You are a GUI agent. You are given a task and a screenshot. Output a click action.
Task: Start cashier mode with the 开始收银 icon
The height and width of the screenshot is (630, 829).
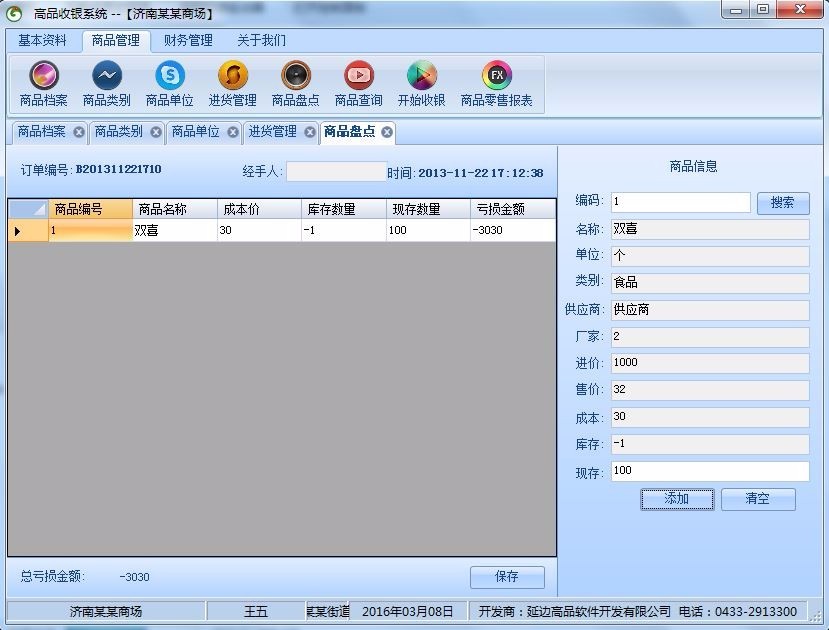pos(421,84)
